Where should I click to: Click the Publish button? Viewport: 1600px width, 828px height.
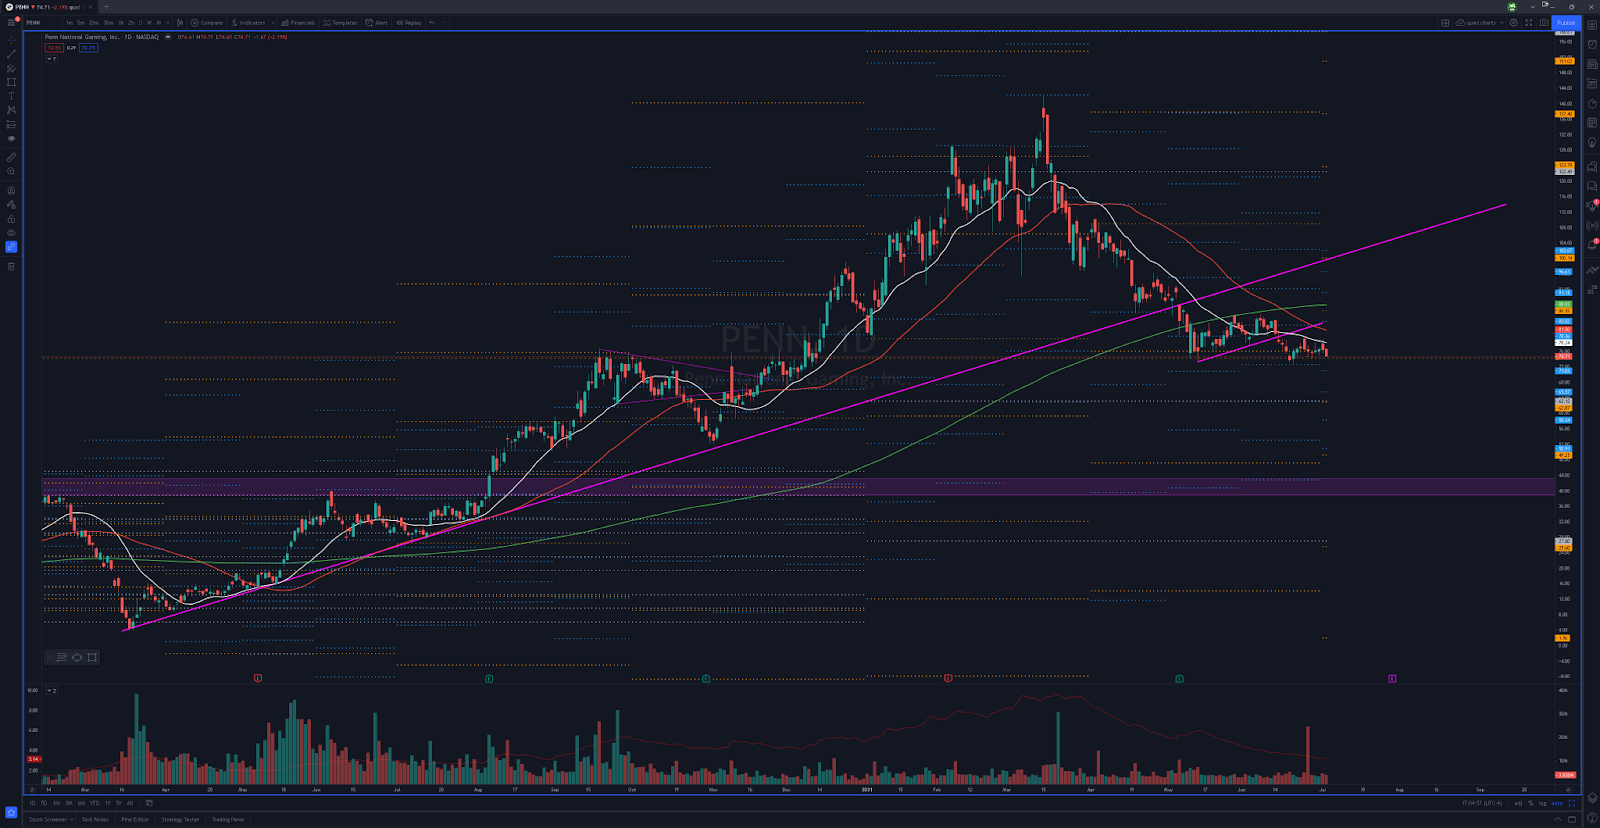[x=1566, y=22]
